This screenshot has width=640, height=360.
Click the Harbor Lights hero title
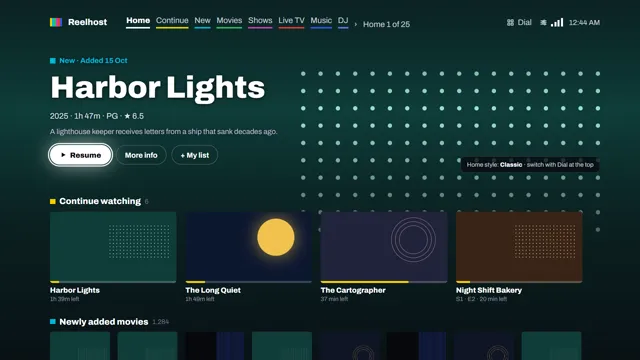158,87
